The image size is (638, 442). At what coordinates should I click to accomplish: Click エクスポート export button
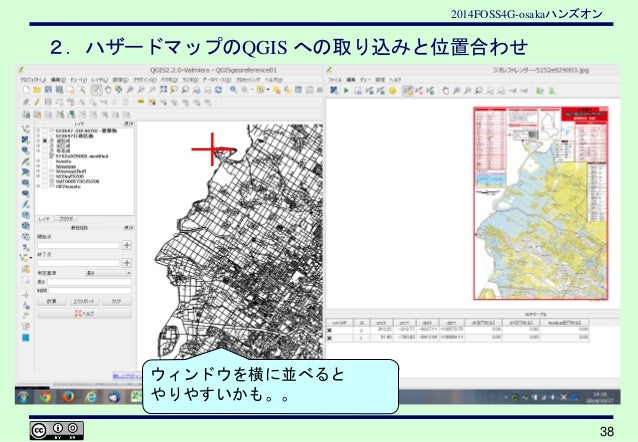tap(84, 302)
